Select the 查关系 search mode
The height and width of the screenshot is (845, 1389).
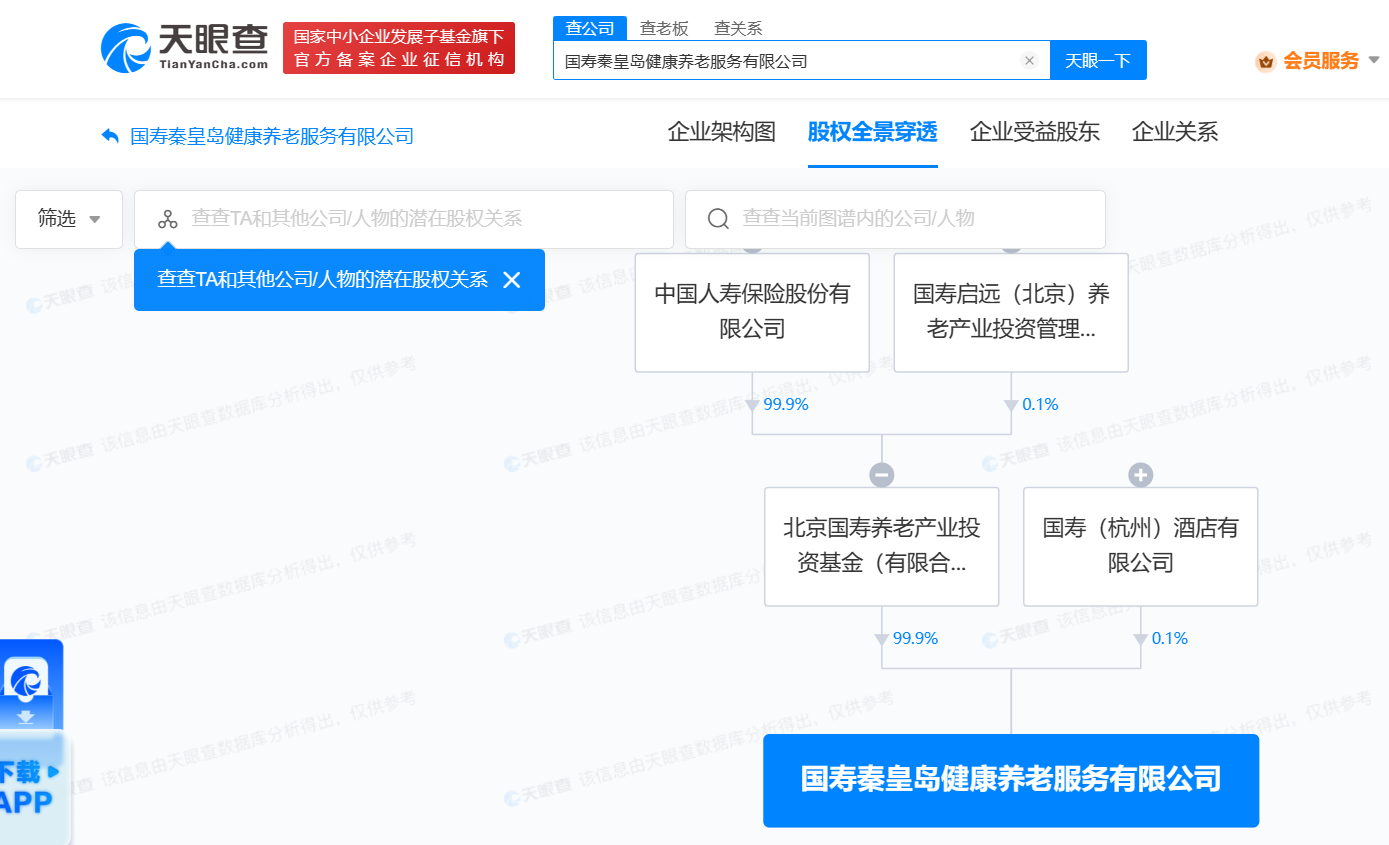click(738, 28)
